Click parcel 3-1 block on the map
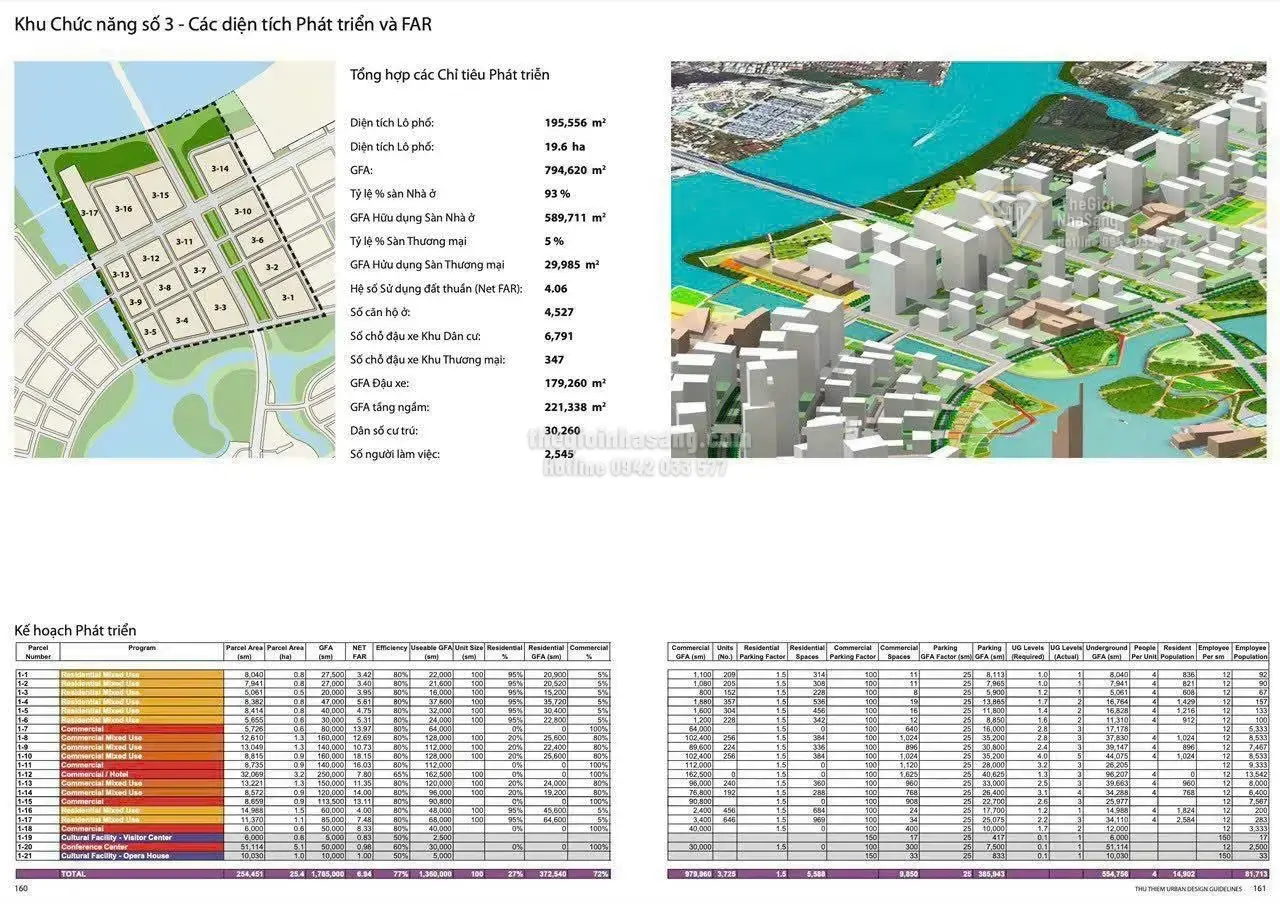This screenshot has width=1280, height=904. pyautogui.click(x=287, y=297)
